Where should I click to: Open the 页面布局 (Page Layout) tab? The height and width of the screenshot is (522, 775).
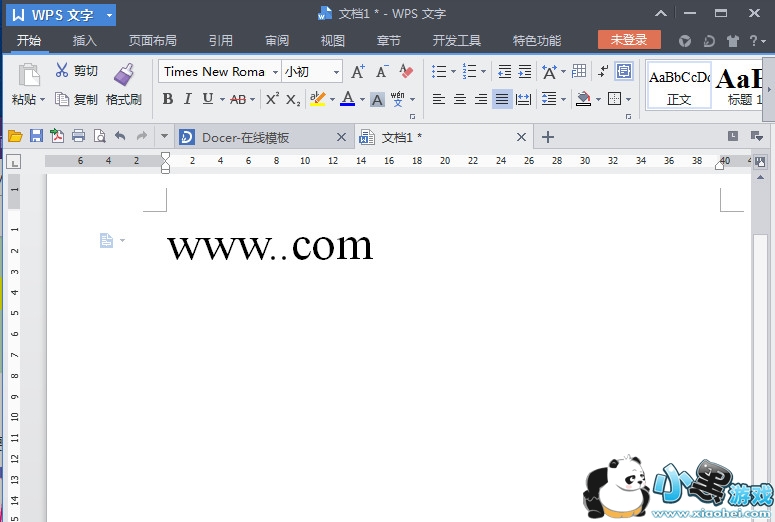(x=153, y=41)
